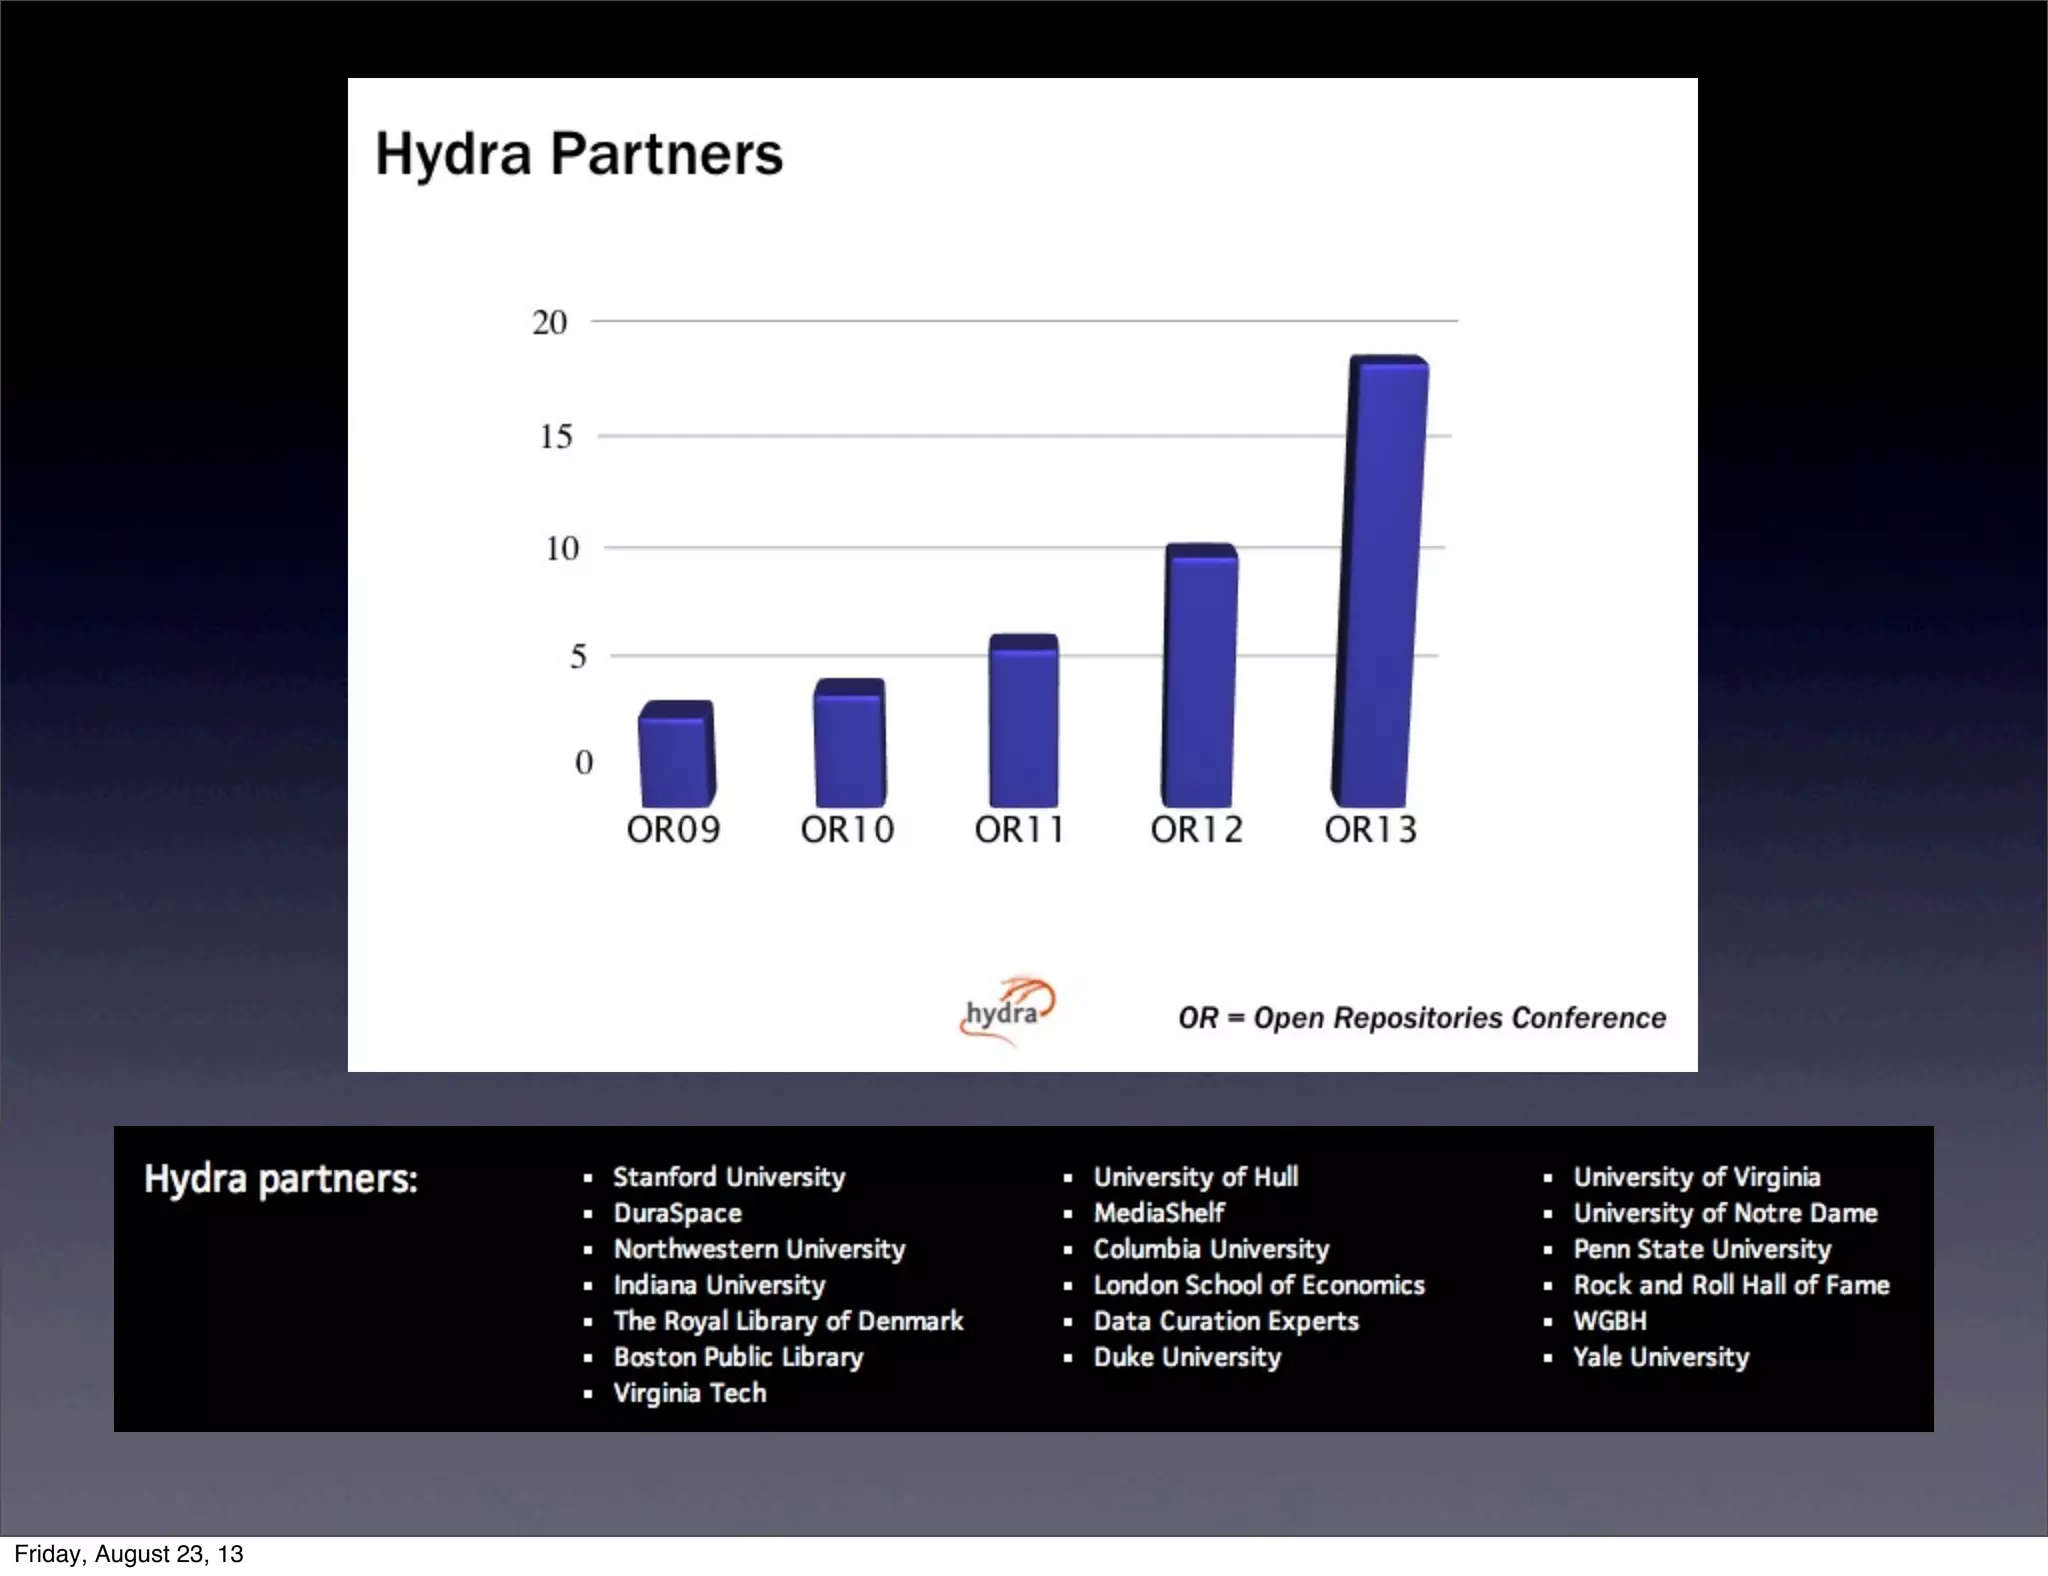Image resolution: width=2048 pixels, height=1576 pixels.
Task: Click DuraSpace in partner list
Action: click(677, 1213)
